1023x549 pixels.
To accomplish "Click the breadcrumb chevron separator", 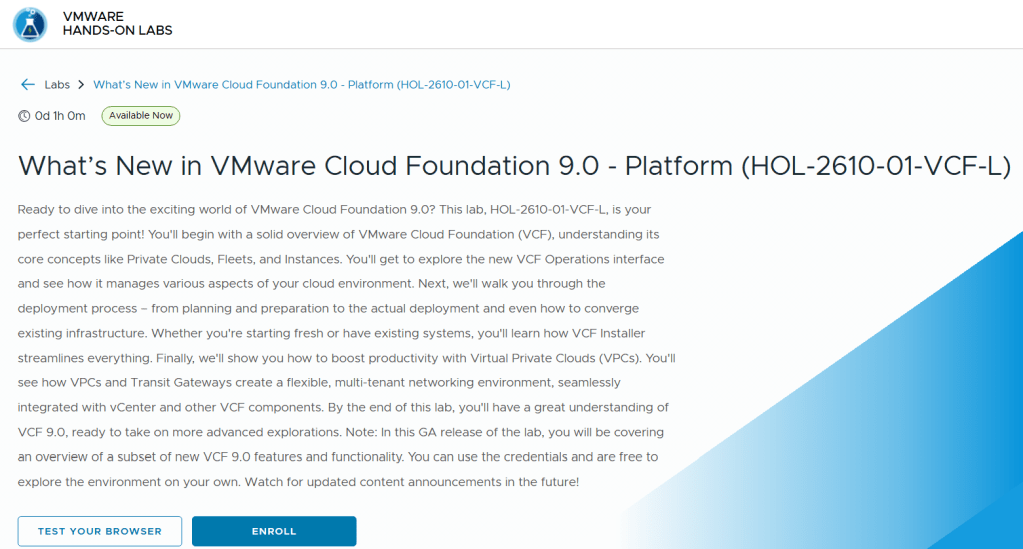I will tap(82, 85).
